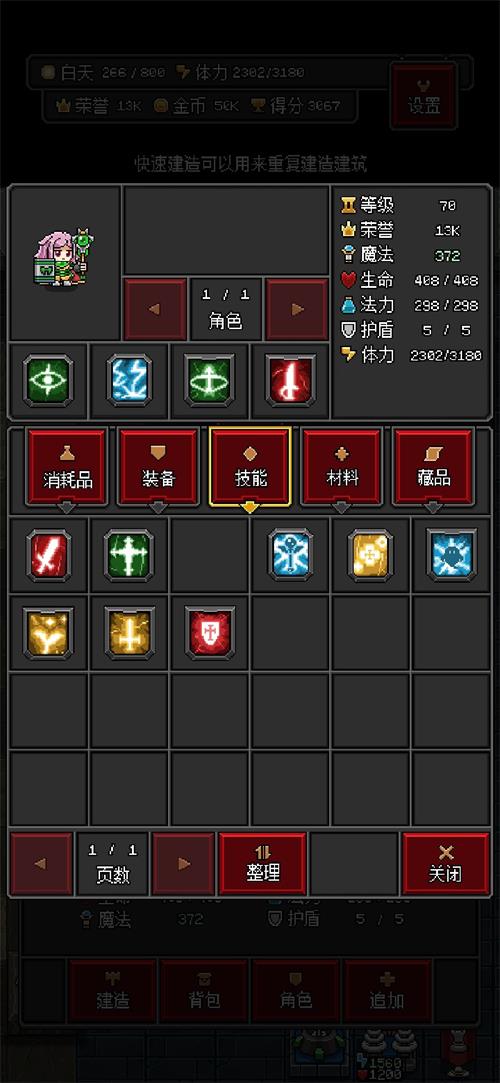This screenshot has height=1083, width=500.
Task: Pick the red shield cross skill icon
Action: click(210, 633)
